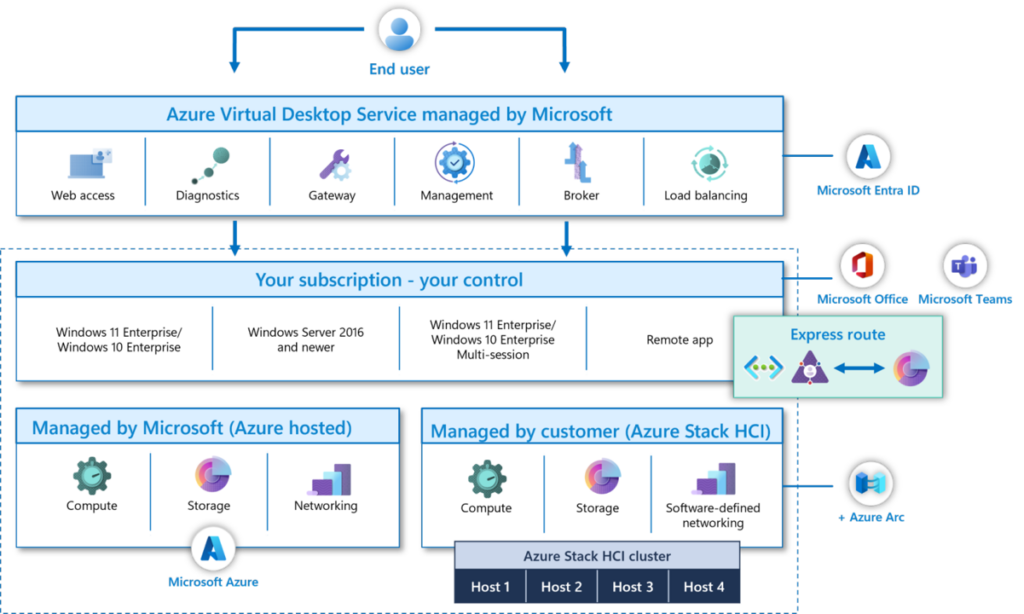Click the Express route title

pyautogui.click(x=837, y=334)
